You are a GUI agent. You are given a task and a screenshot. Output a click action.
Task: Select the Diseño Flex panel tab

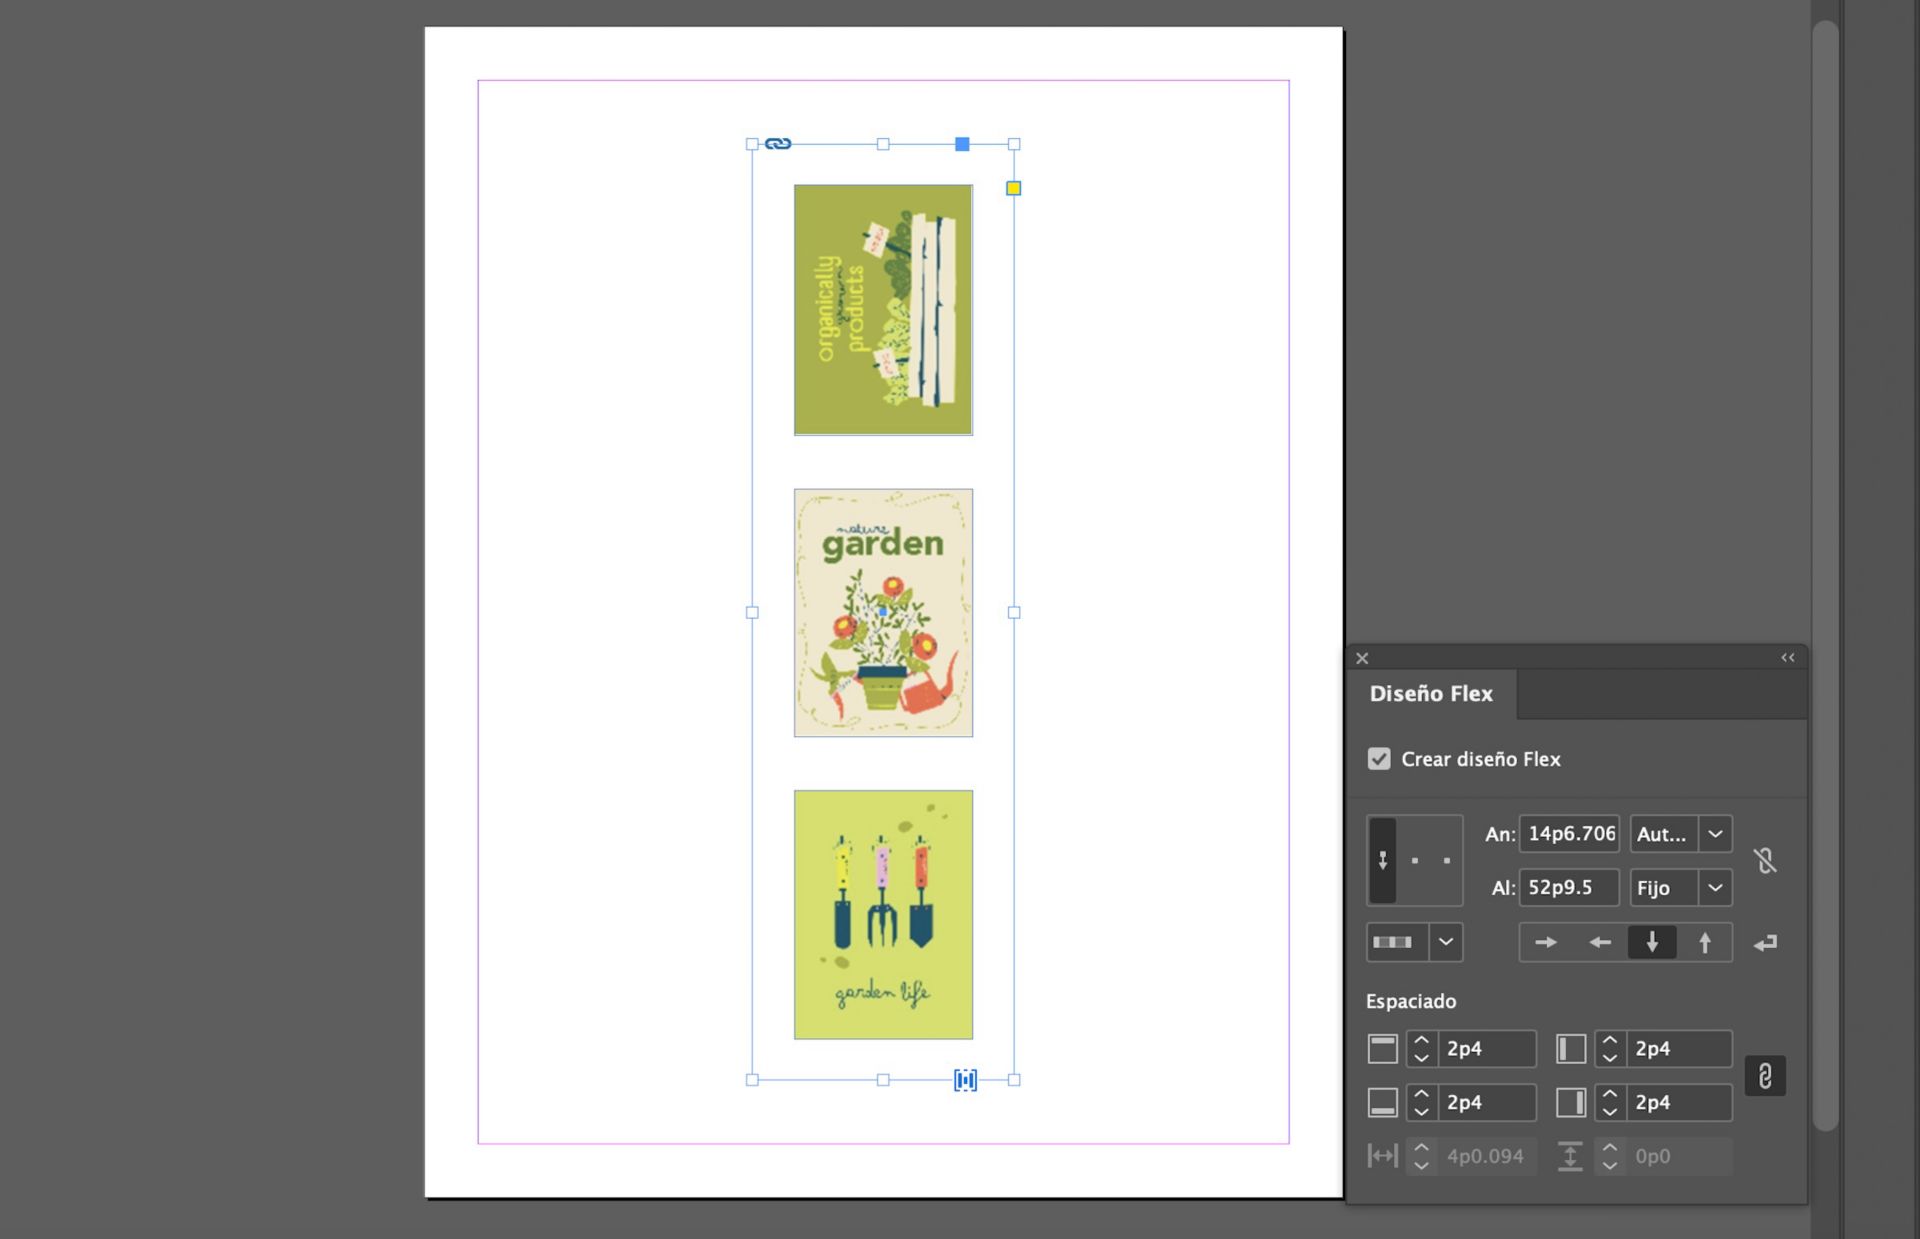(1430, 693)
